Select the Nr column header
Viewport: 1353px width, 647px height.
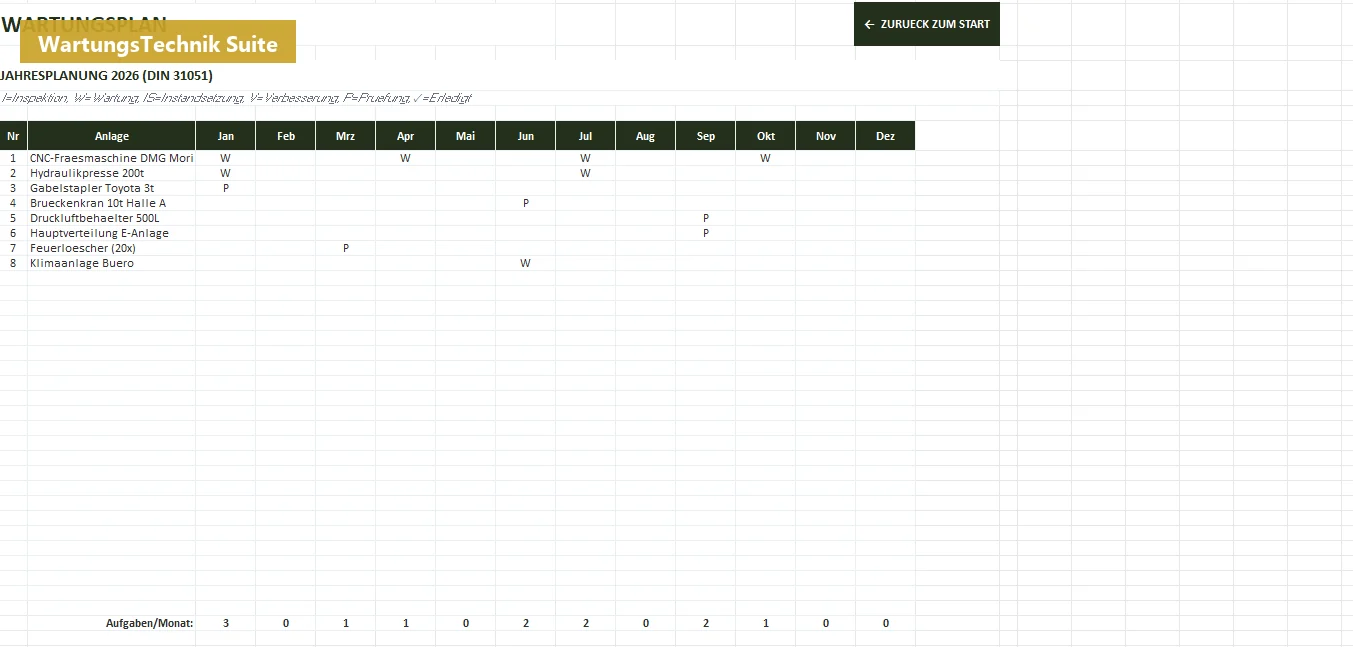coord(13,136)
